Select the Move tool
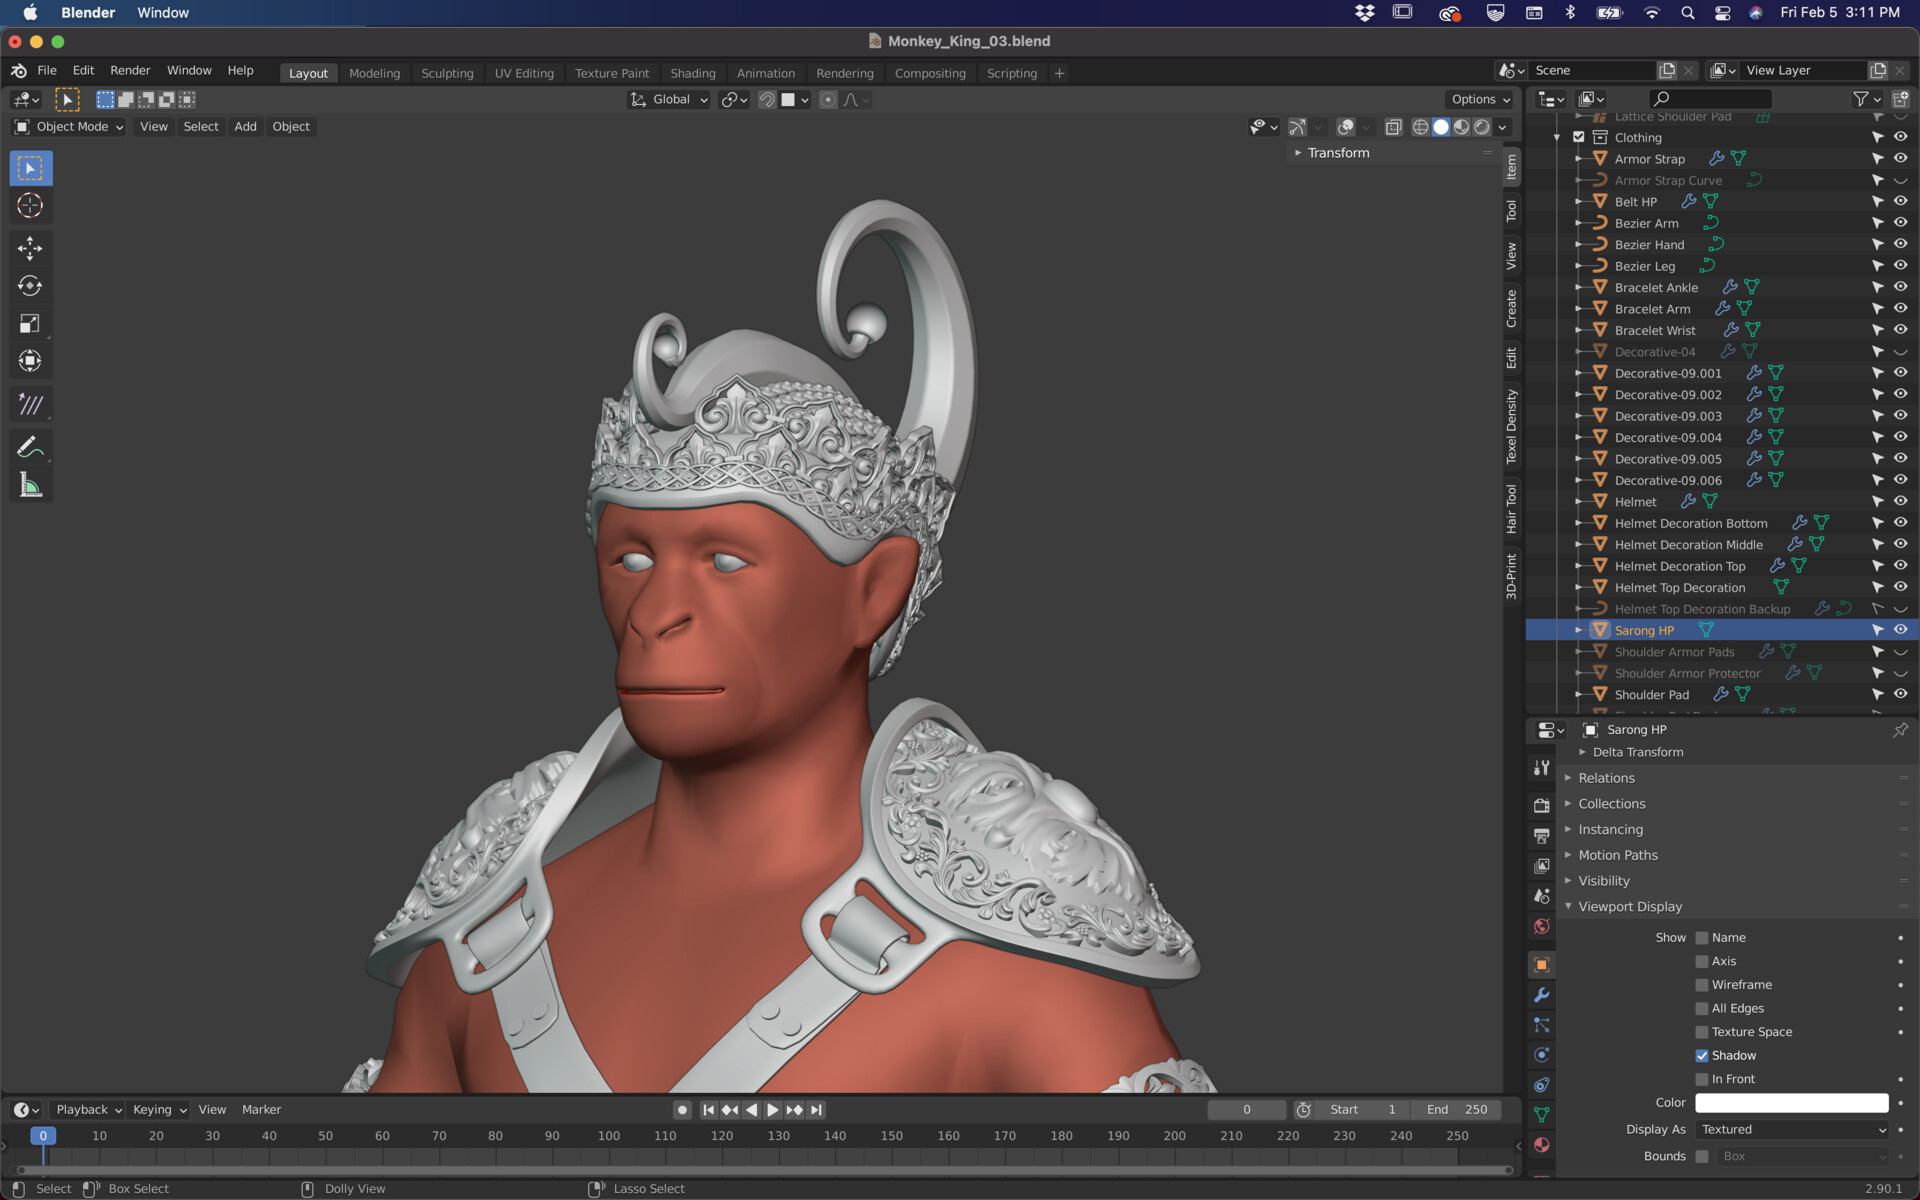Screen dimensions: 1920x1200 tap(30, 247)
